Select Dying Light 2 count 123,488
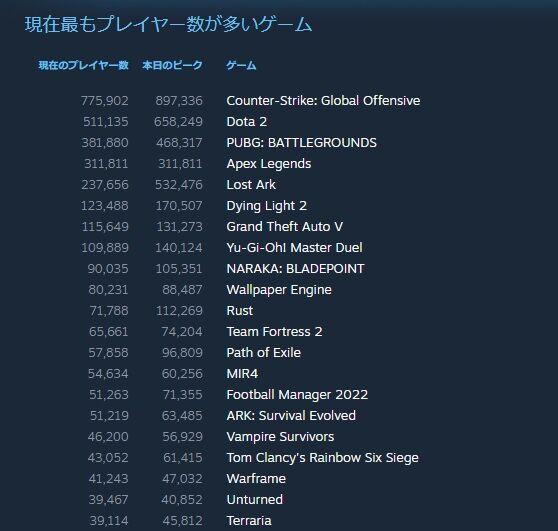Viewport: 558px width, 531px height. click(105, 206)
